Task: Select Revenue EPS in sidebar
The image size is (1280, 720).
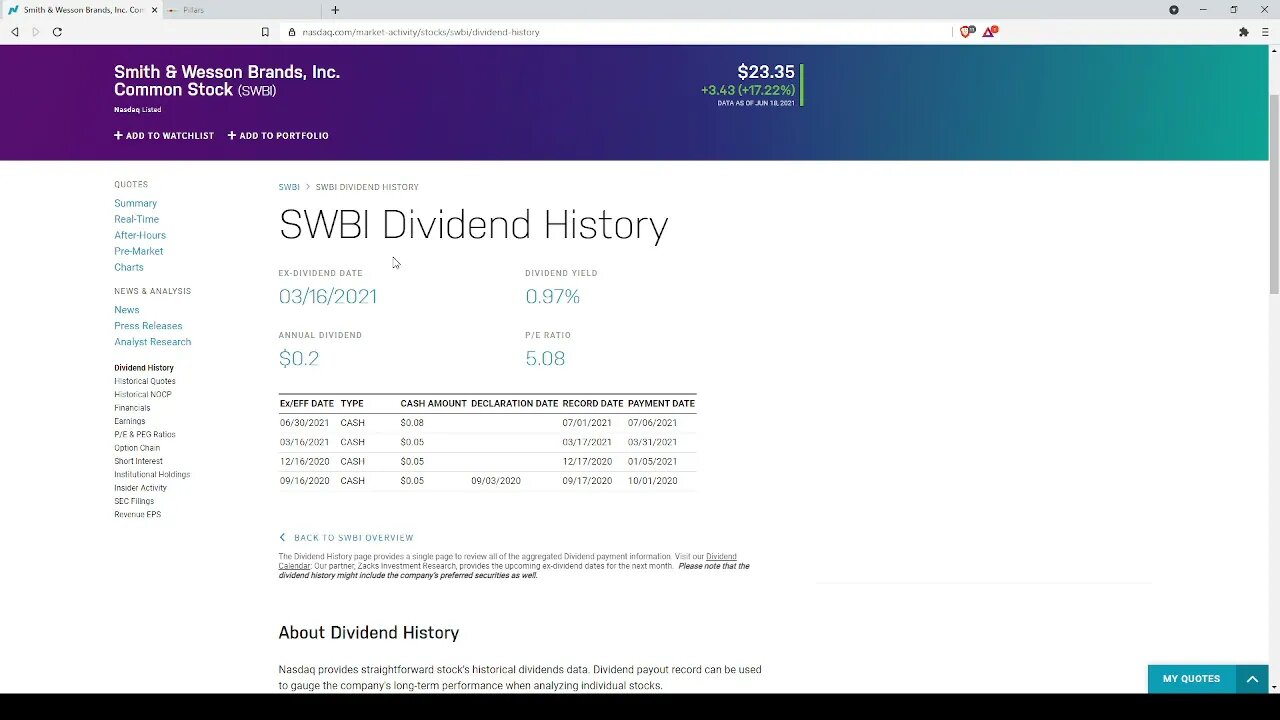Action: click(137, 515)
